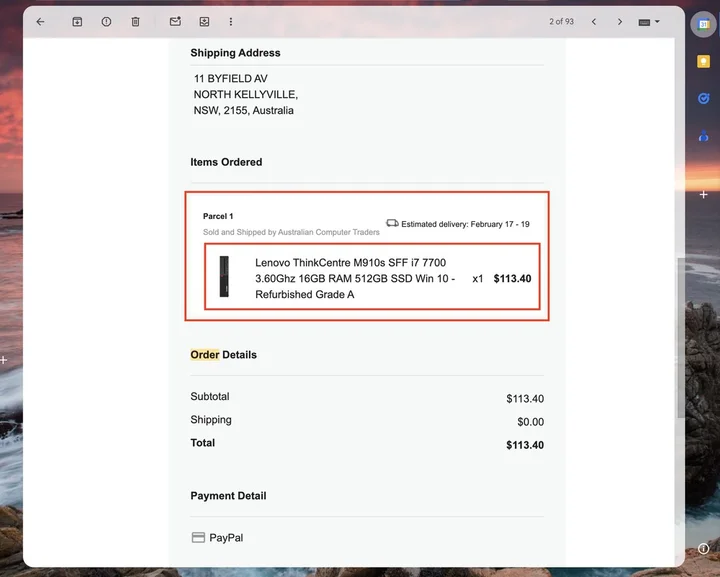
Task: Report this email as spam
Action: click(106, 22)
